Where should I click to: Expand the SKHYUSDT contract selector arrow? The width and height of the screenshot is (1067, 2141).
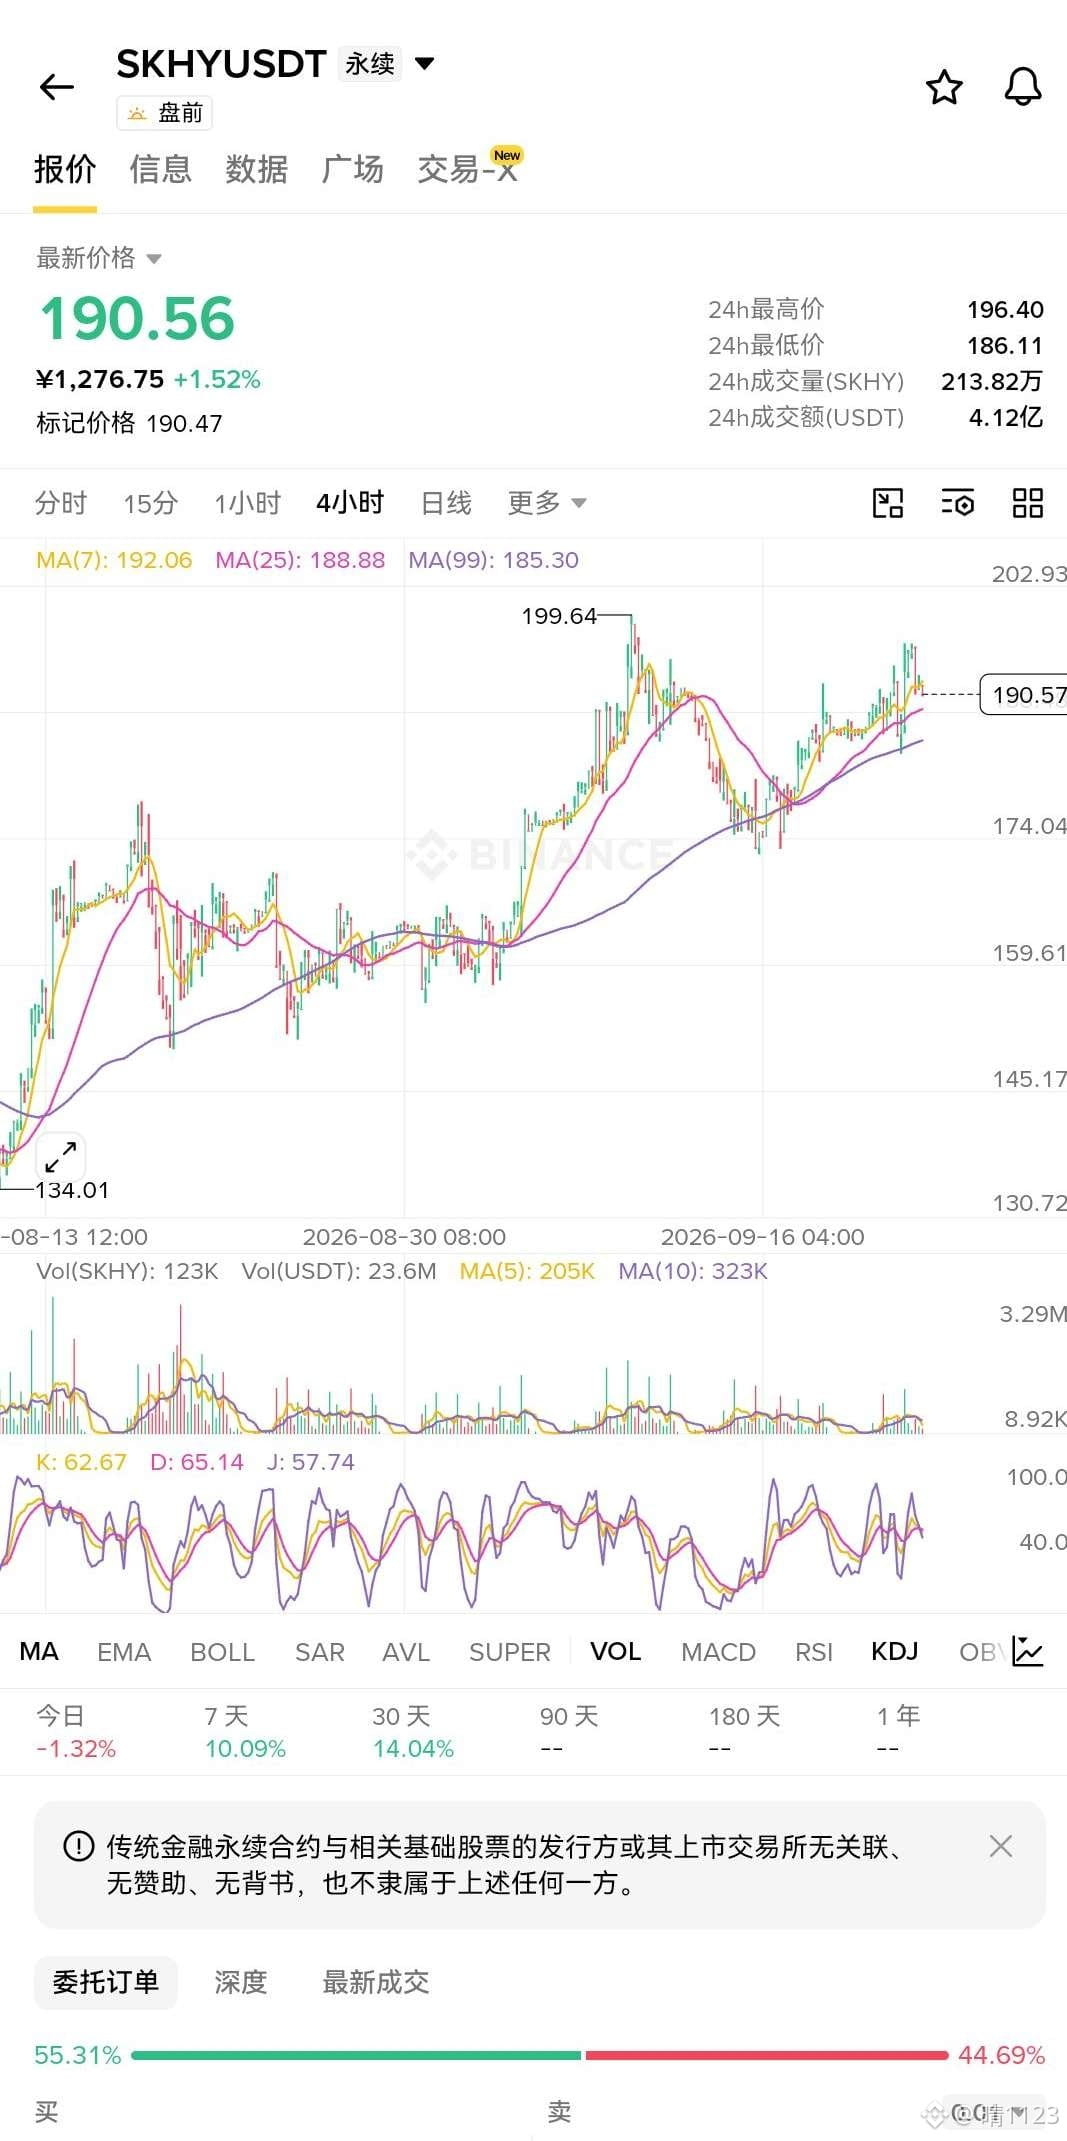pos(425,64)
